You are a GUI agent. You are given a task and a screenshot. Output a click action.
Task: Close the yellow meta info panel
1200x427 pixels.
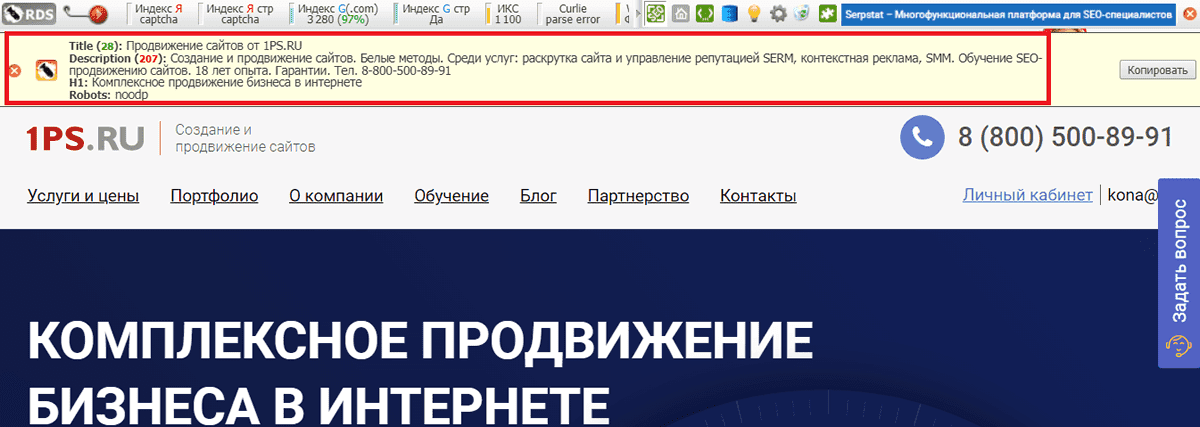[x=14, y=71]
